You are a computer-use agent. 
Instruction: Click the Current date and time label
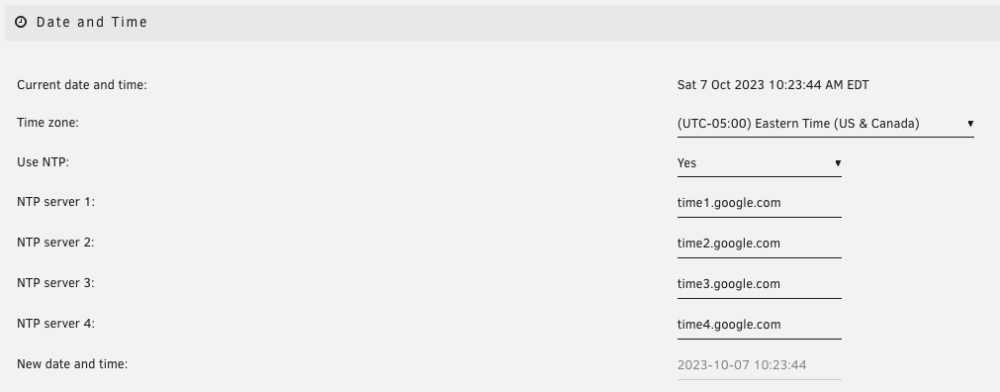click(82, 85)
